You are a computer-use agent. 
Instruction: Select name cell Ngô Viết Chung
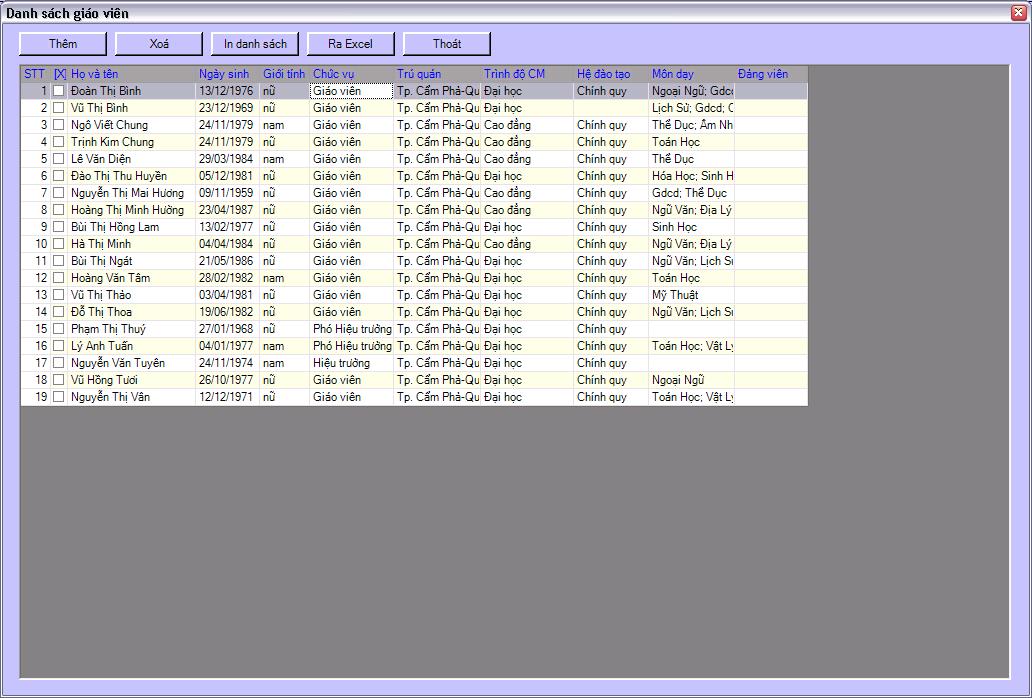point(132,125)
